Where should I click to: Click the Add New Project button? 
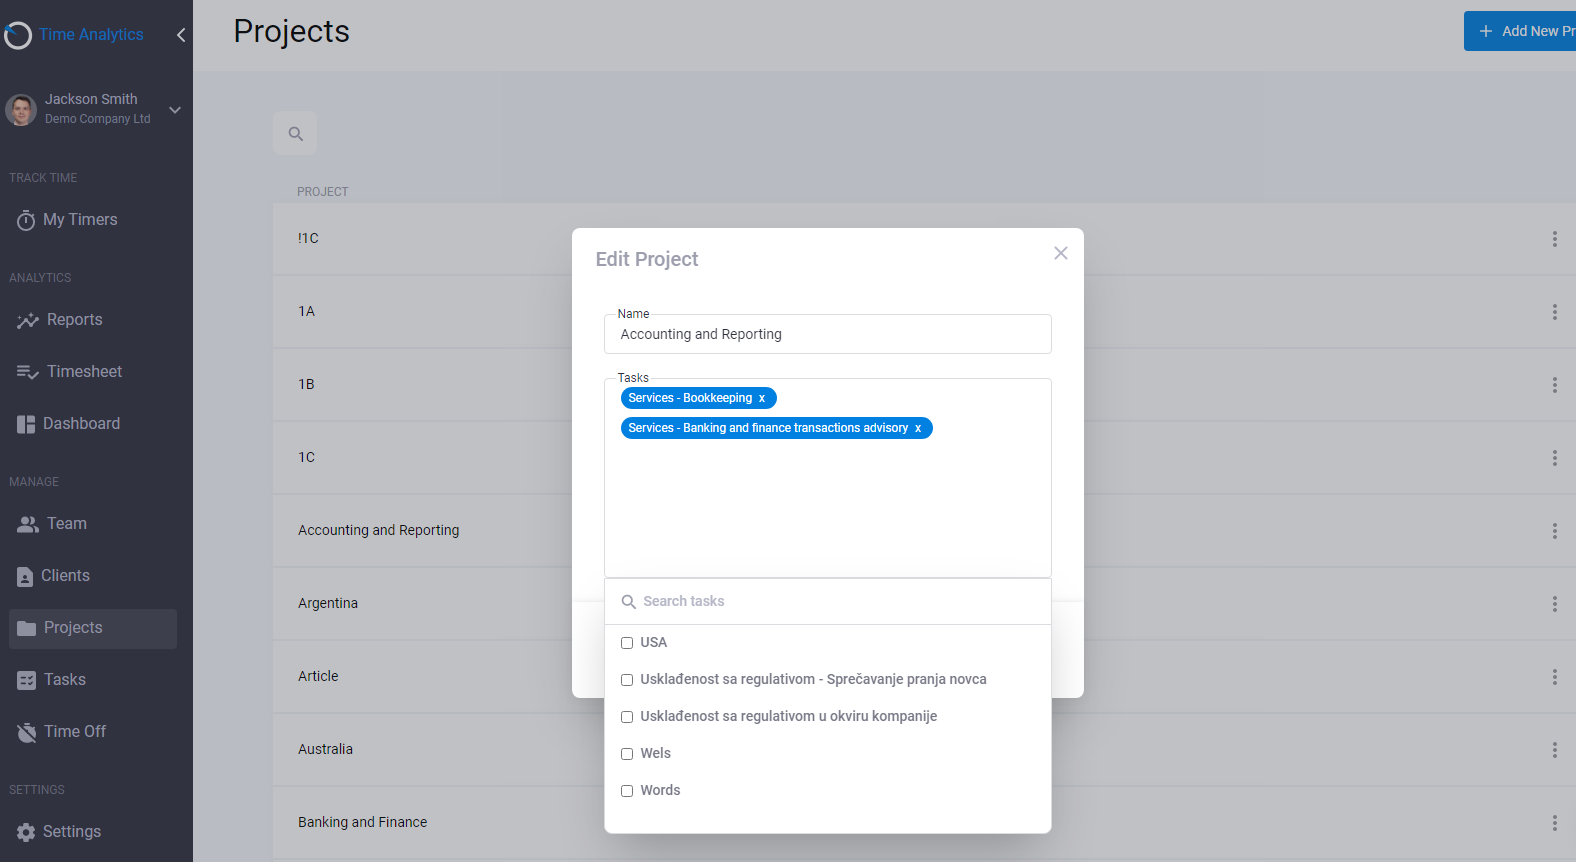(1520, 31)
